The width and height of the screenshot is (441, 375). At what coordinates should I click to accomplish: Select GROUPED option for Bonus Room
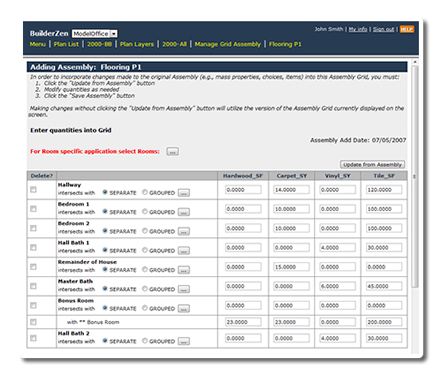[145, 308]
